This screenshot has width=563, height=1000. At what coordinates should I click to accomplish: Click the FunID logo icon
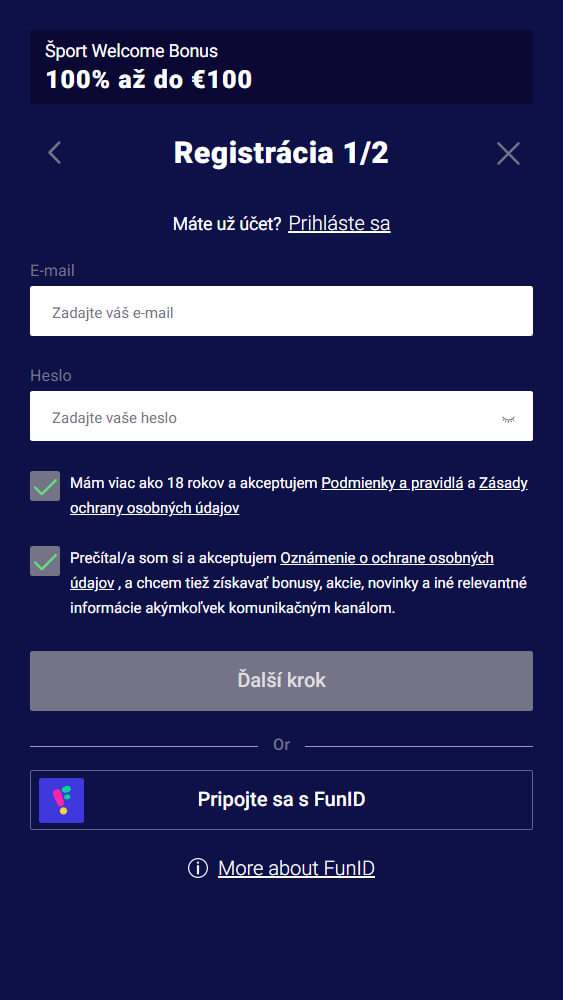click(x=61, y=800)
